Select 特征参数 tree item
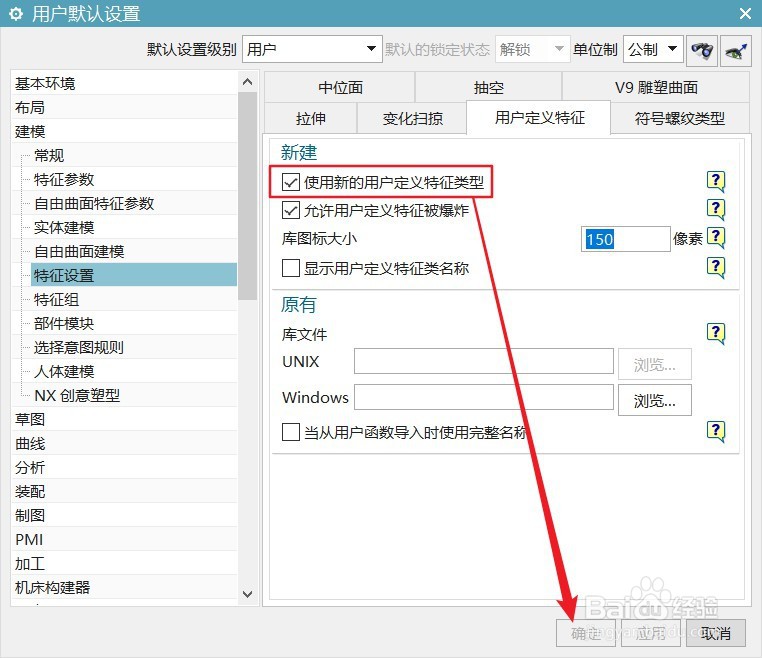Image resolution: width=762 pixels, height=658 pixels. point(134,179)
